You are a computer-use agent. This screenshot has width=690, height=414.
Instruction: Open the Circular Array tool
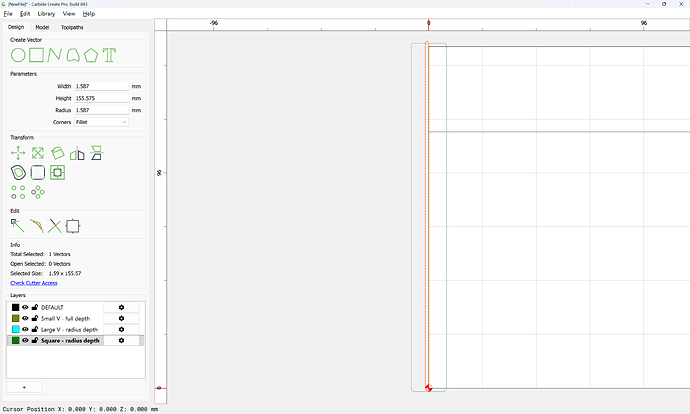38,192
